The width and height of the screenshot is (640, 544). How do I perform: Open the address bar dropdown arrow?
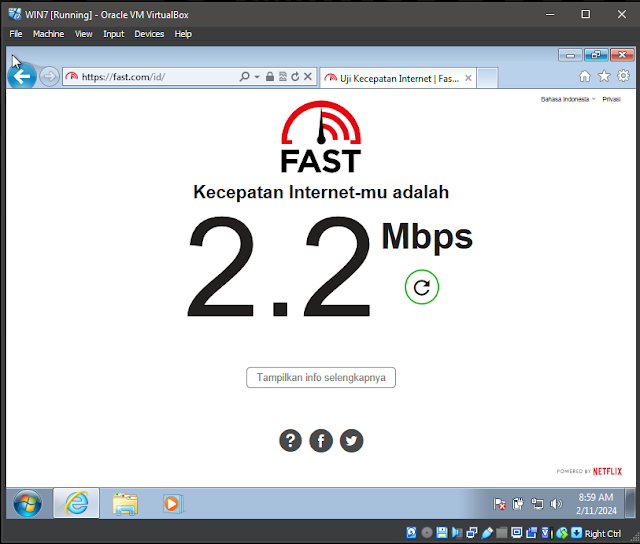(x=257, y=76)
